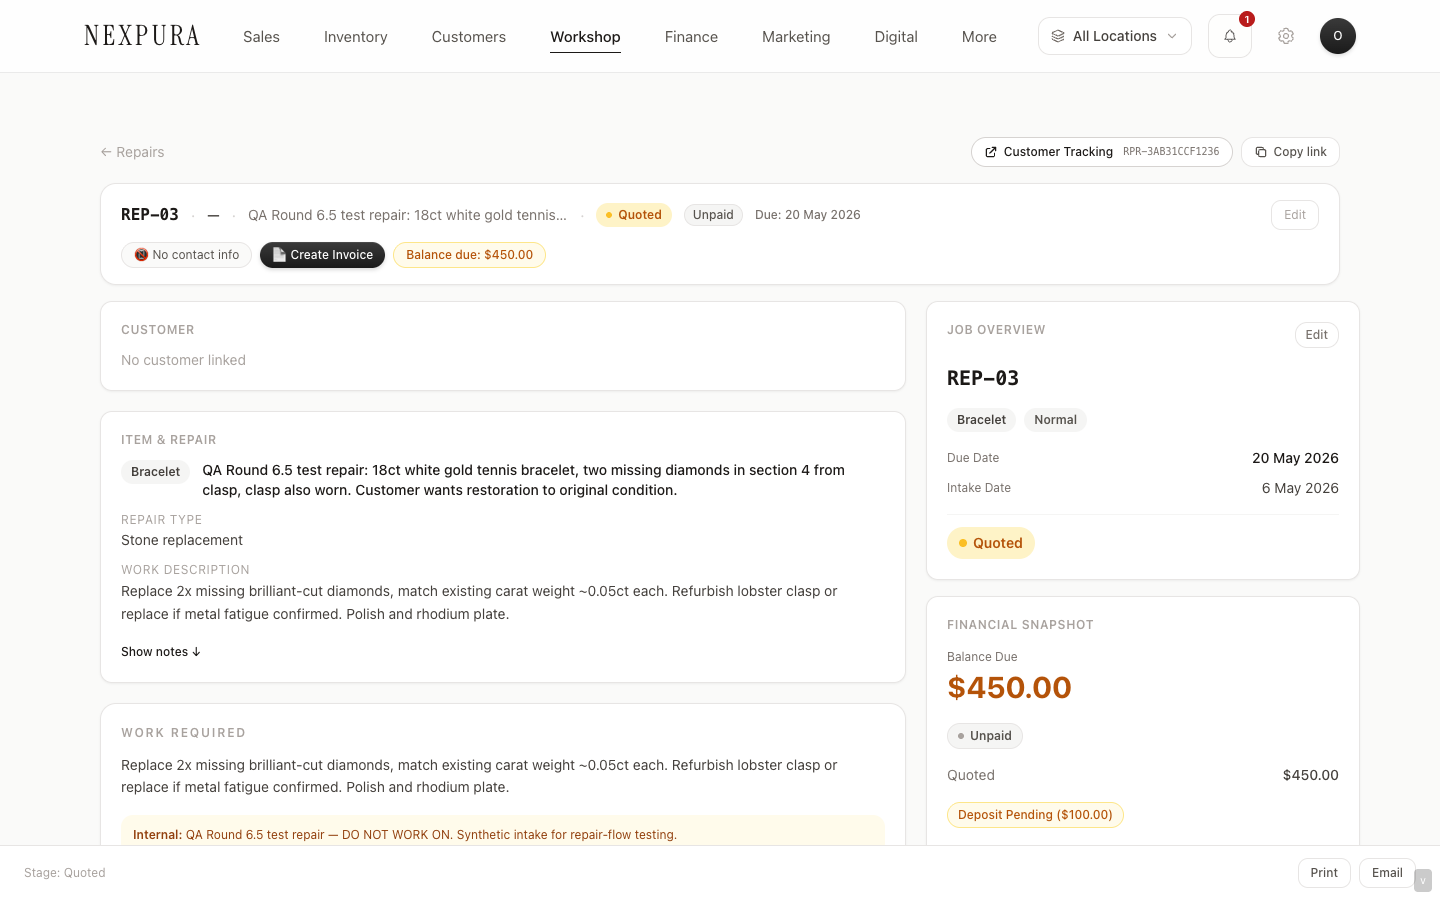Click the Create Invoice button
Viewport: 1440px width, 900px height.
click(x=322, y=255)
